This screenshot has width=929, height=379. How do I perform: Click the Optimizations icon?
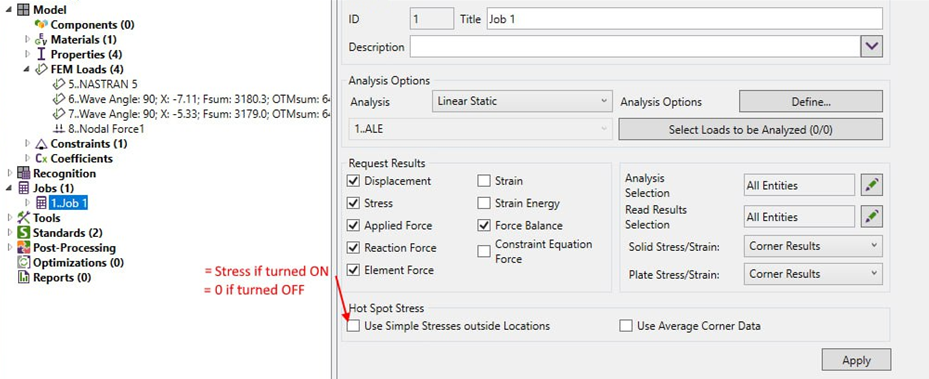[x=24, y=262]
